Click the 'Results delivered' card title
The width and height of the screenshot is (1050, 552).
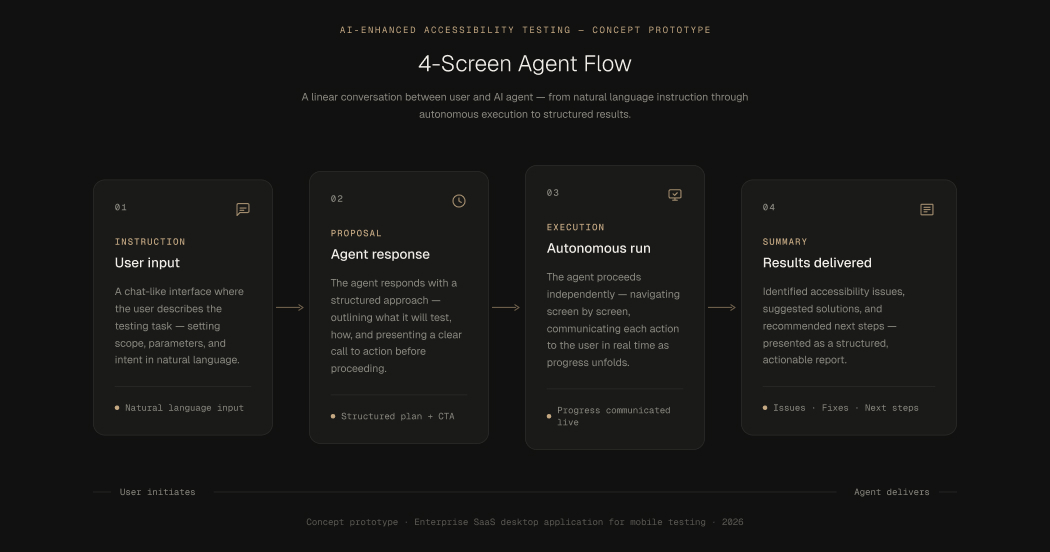tap(817, 263)
